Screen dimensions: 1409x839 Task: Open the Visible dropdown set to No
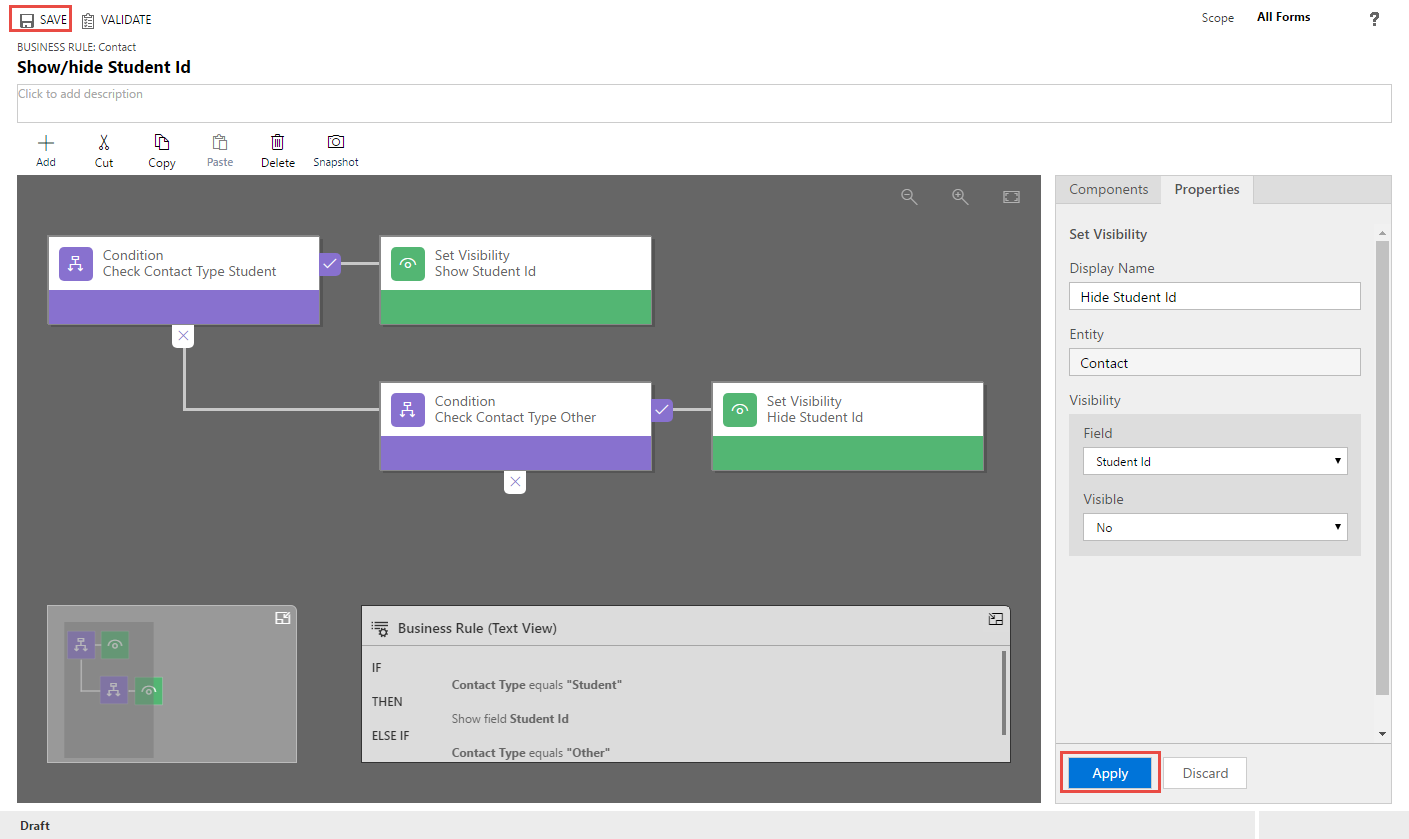click(x=1215, y=527)
